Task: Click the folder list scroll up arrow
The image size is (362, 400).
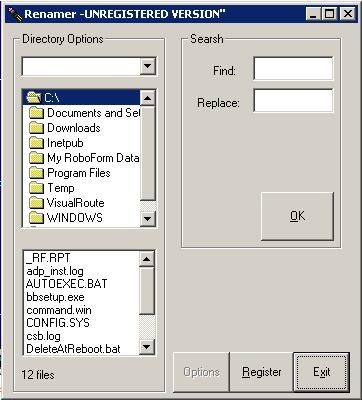Action: click(148, 98)
